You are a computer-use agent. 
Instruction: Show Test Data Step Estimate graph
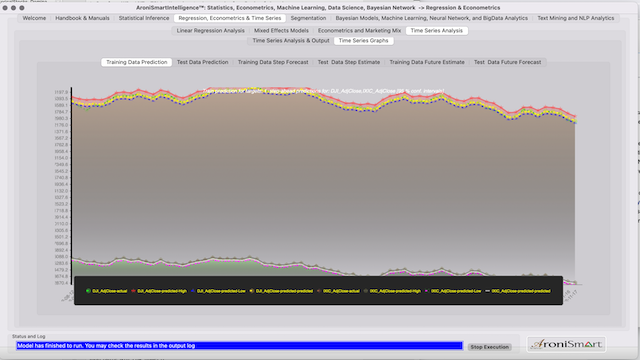point(349,62)
